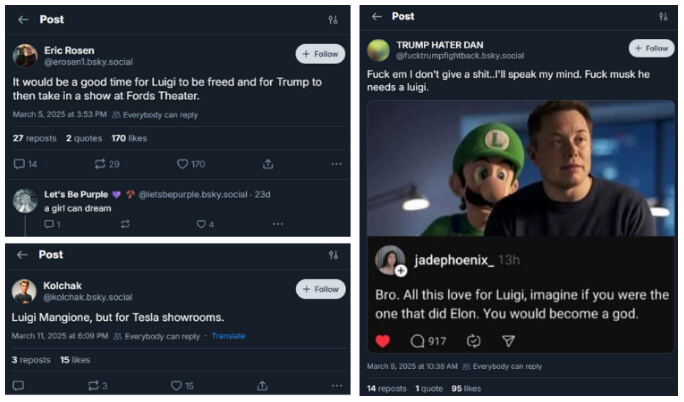View the 27 reposts list

(x=34, y=138)
